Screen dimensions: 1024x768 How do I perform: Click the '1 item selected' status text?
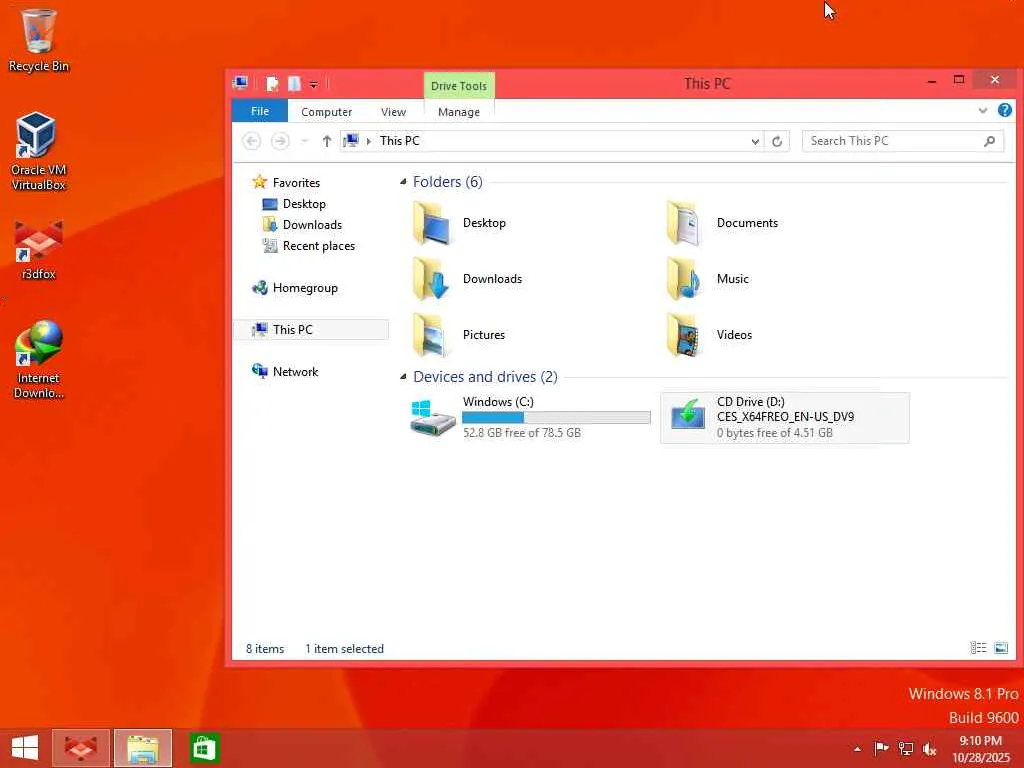click(x=345, y=648)
